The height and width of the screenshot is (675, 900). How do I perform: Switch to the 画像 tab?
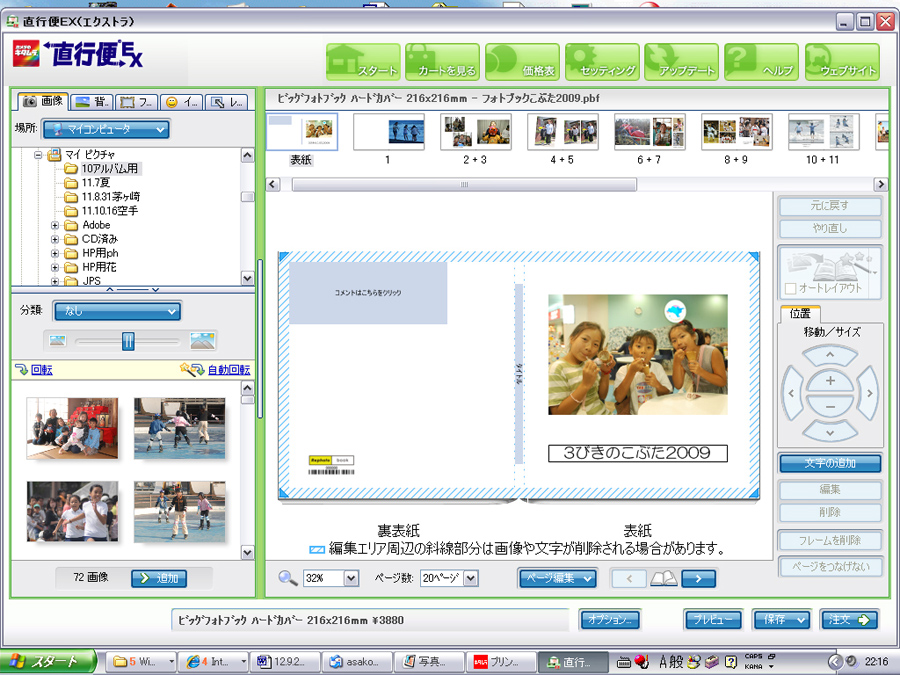43,102
